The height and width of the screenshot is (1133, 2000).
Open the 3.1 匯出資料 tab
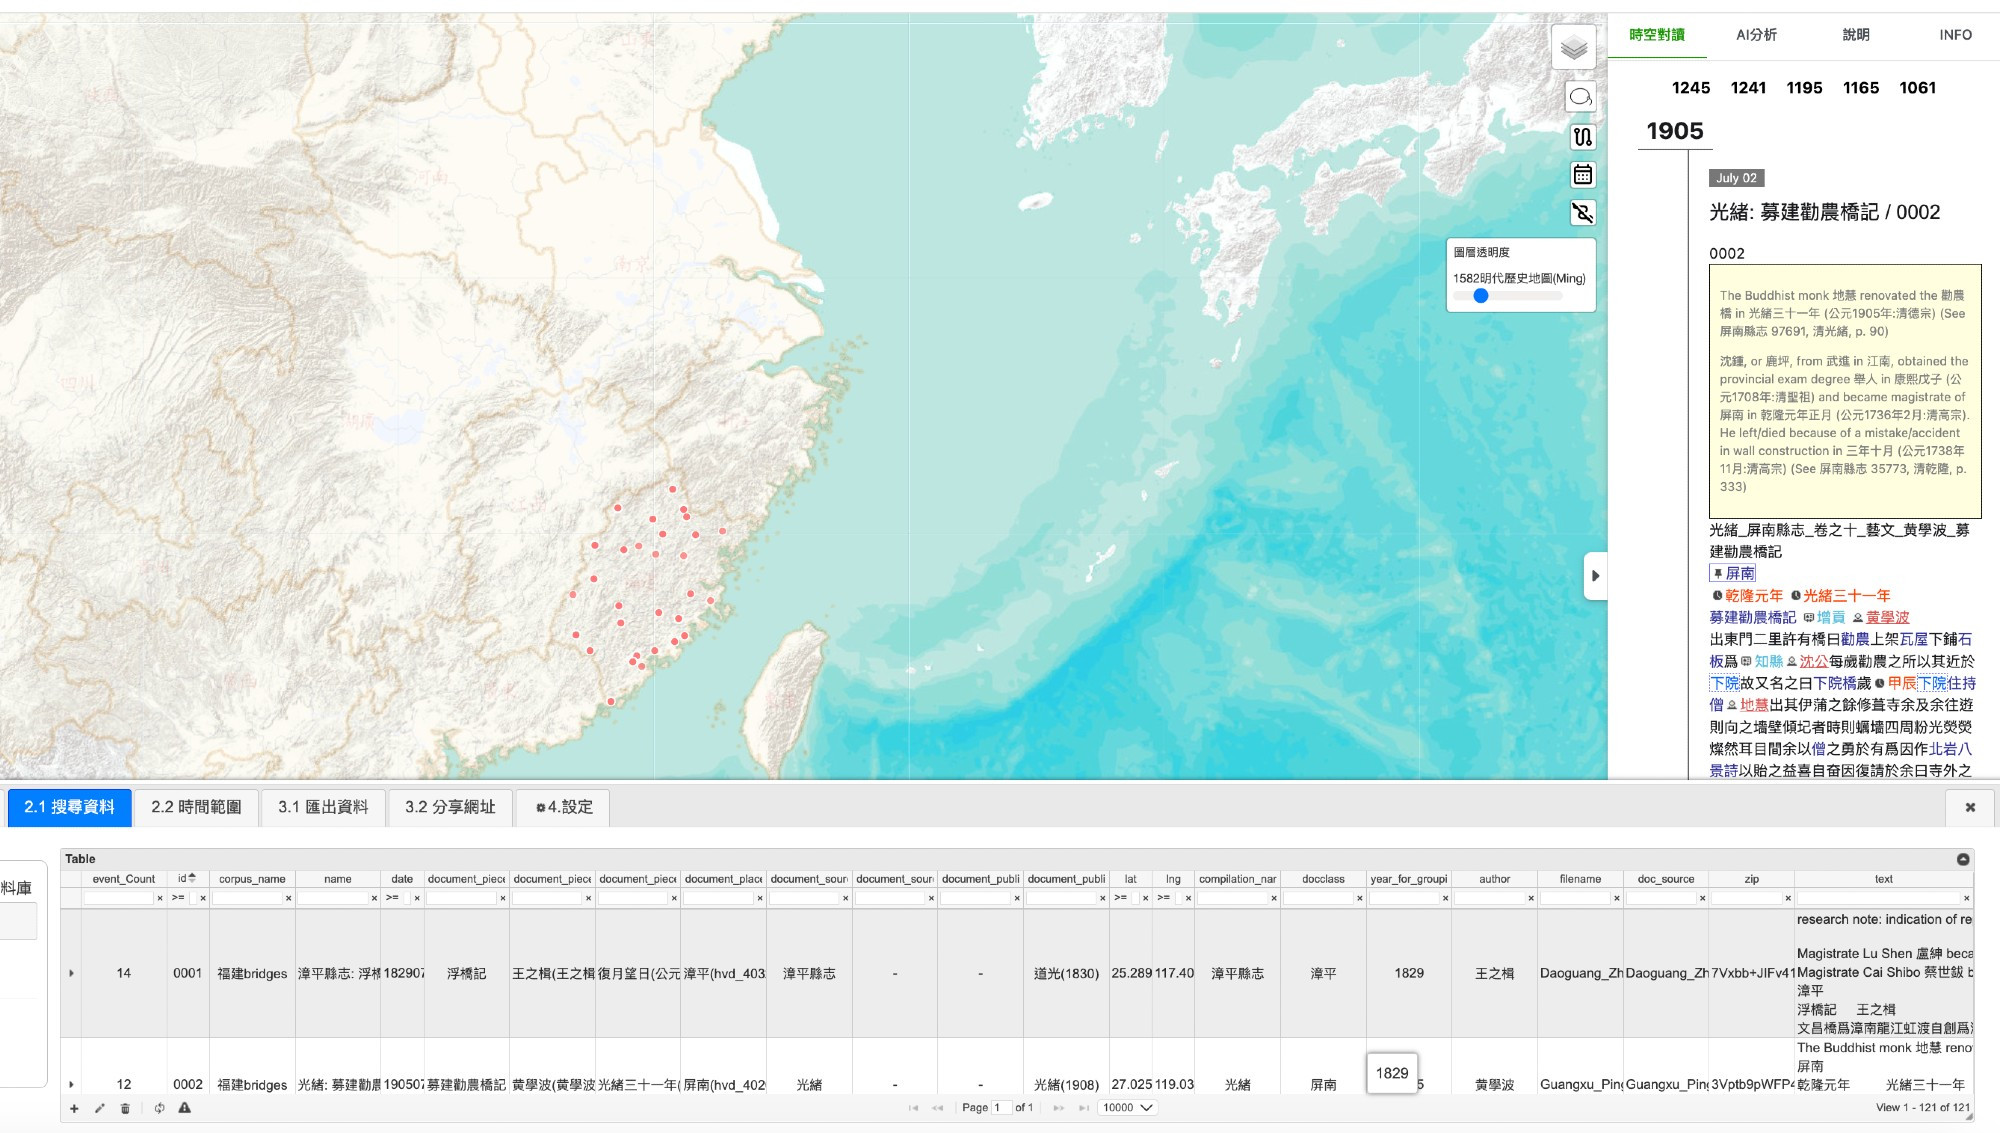[323, 807]
